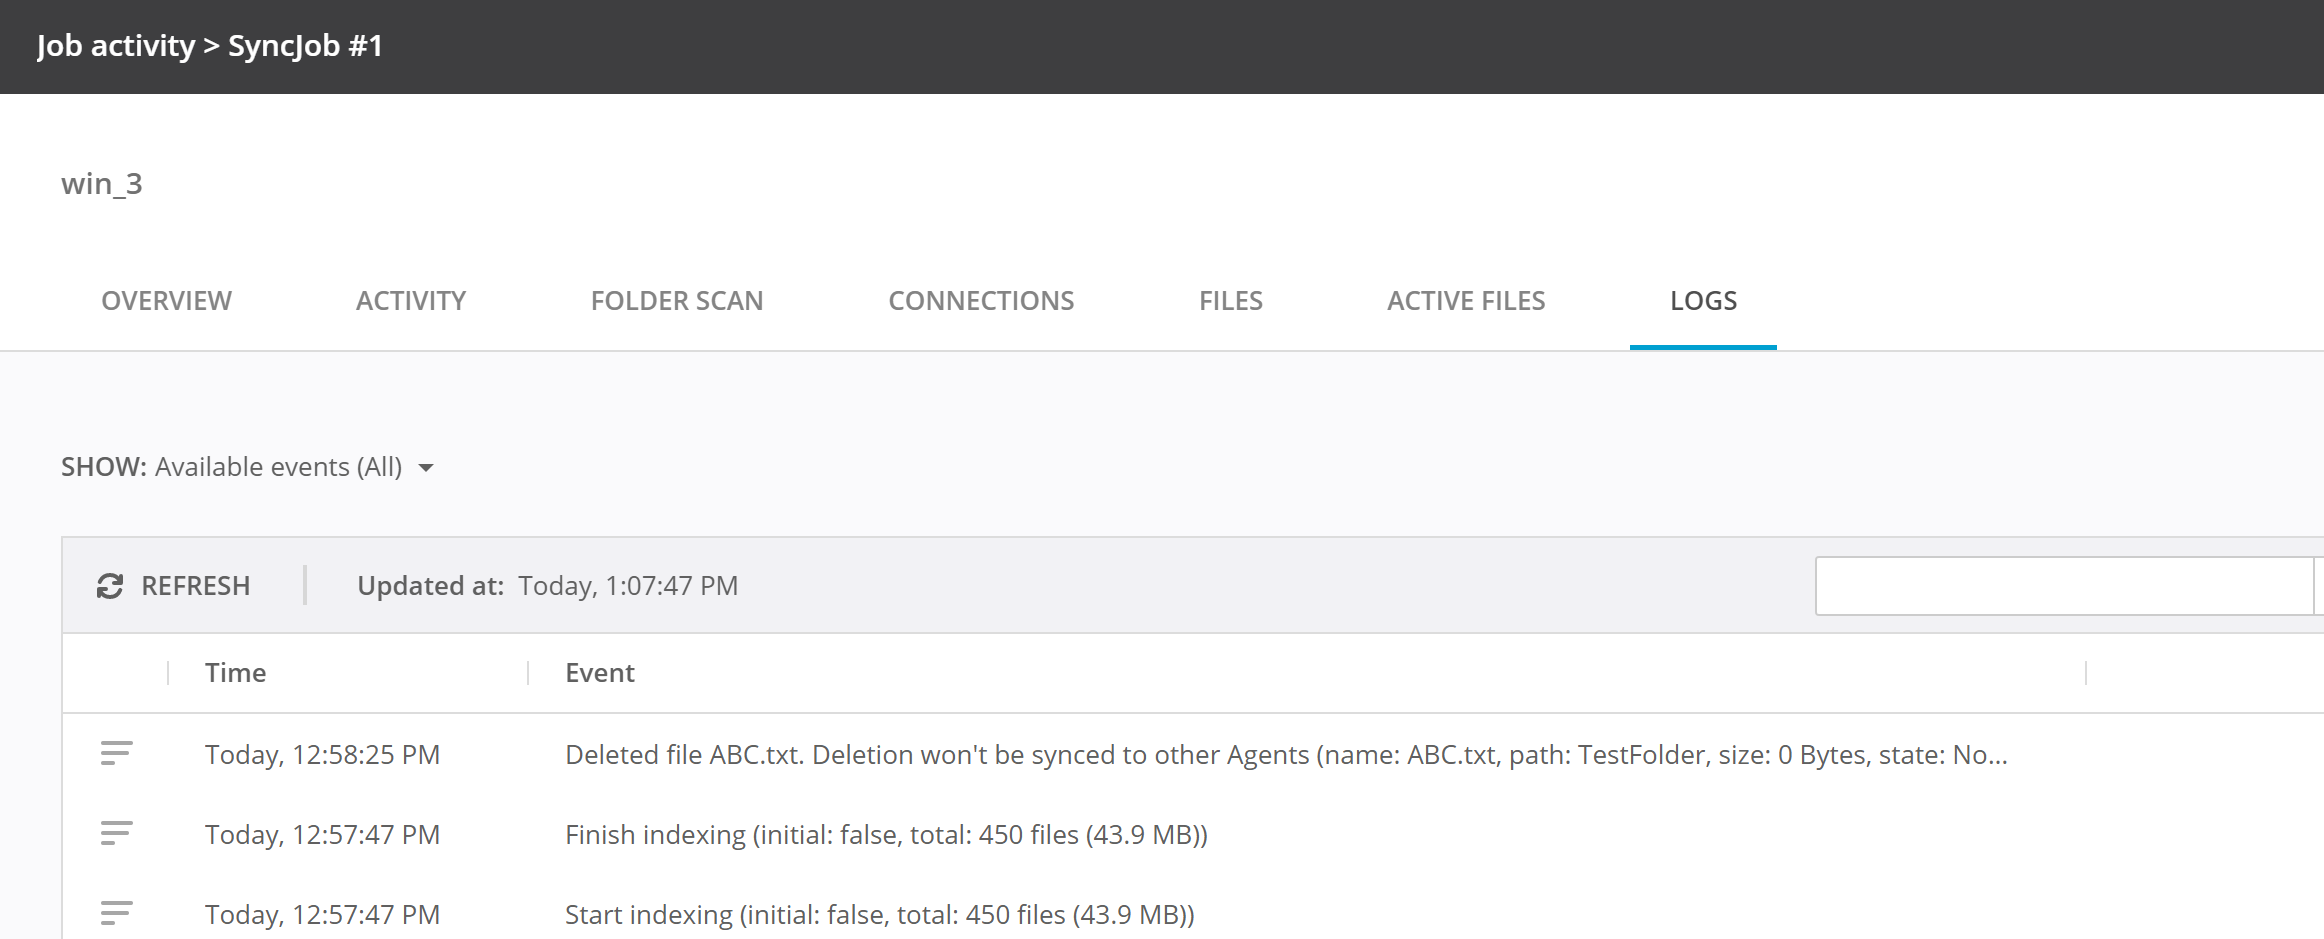2324x939 pixels.
Task: Open details icon for Finish indexing row
Action: [x=116, y=834]
